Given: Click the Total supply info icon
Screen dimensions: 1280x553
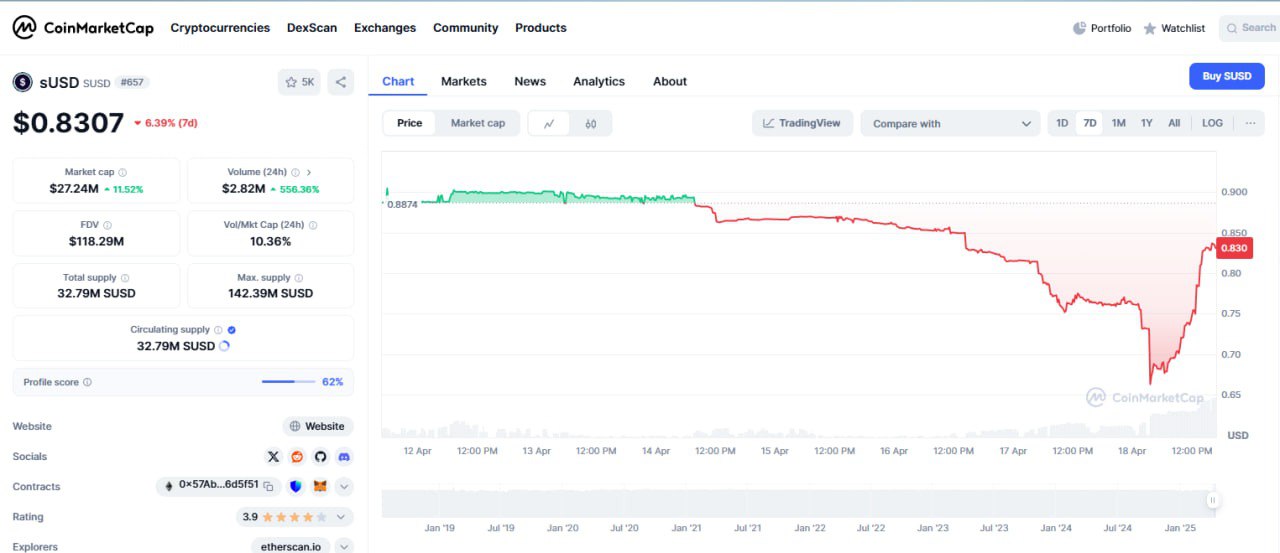Looking at the screenshot, I should point(125,278).
